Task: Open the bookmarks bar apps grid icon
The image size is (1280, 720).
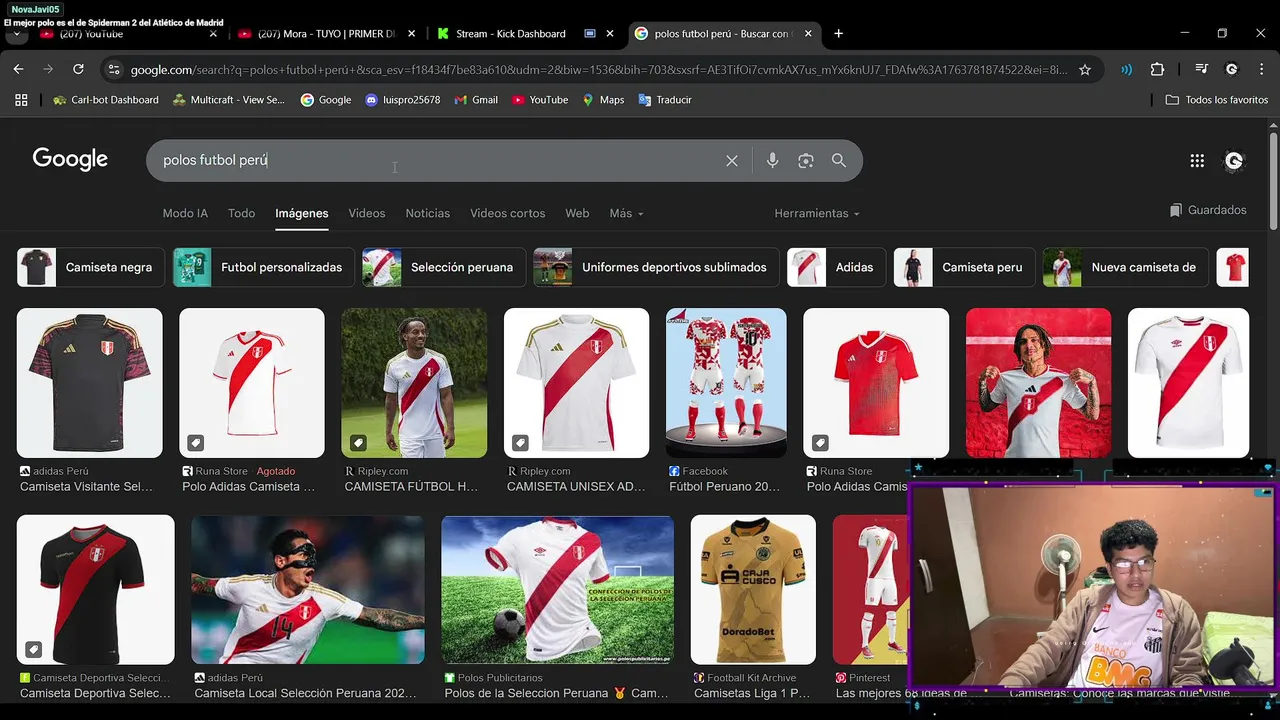Action: tap(21, 100)
